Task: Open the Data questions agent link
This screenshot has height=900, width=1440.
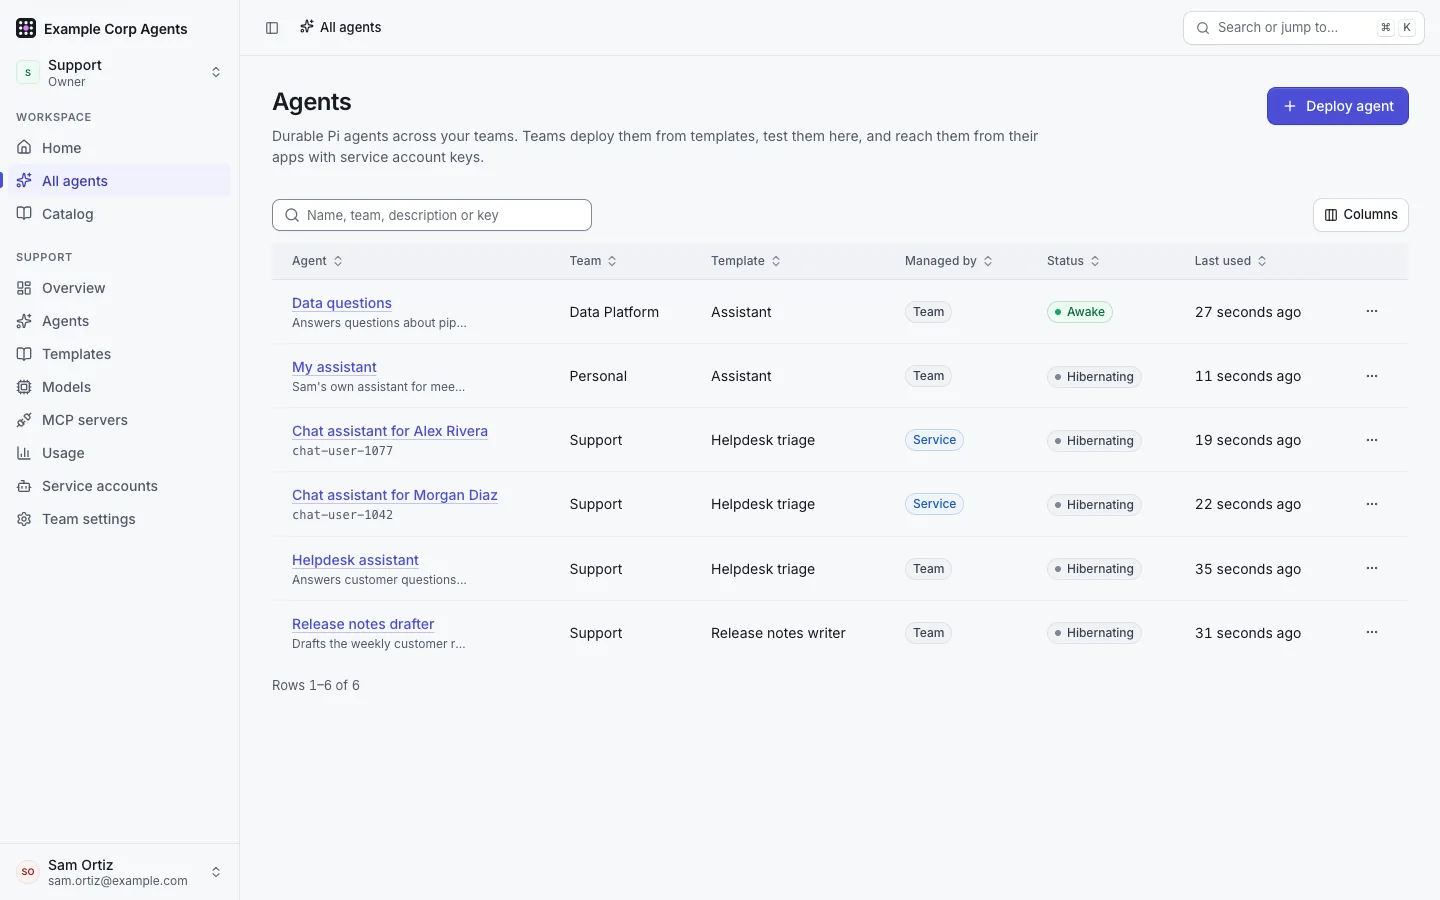Action: (x=342, y=303)
